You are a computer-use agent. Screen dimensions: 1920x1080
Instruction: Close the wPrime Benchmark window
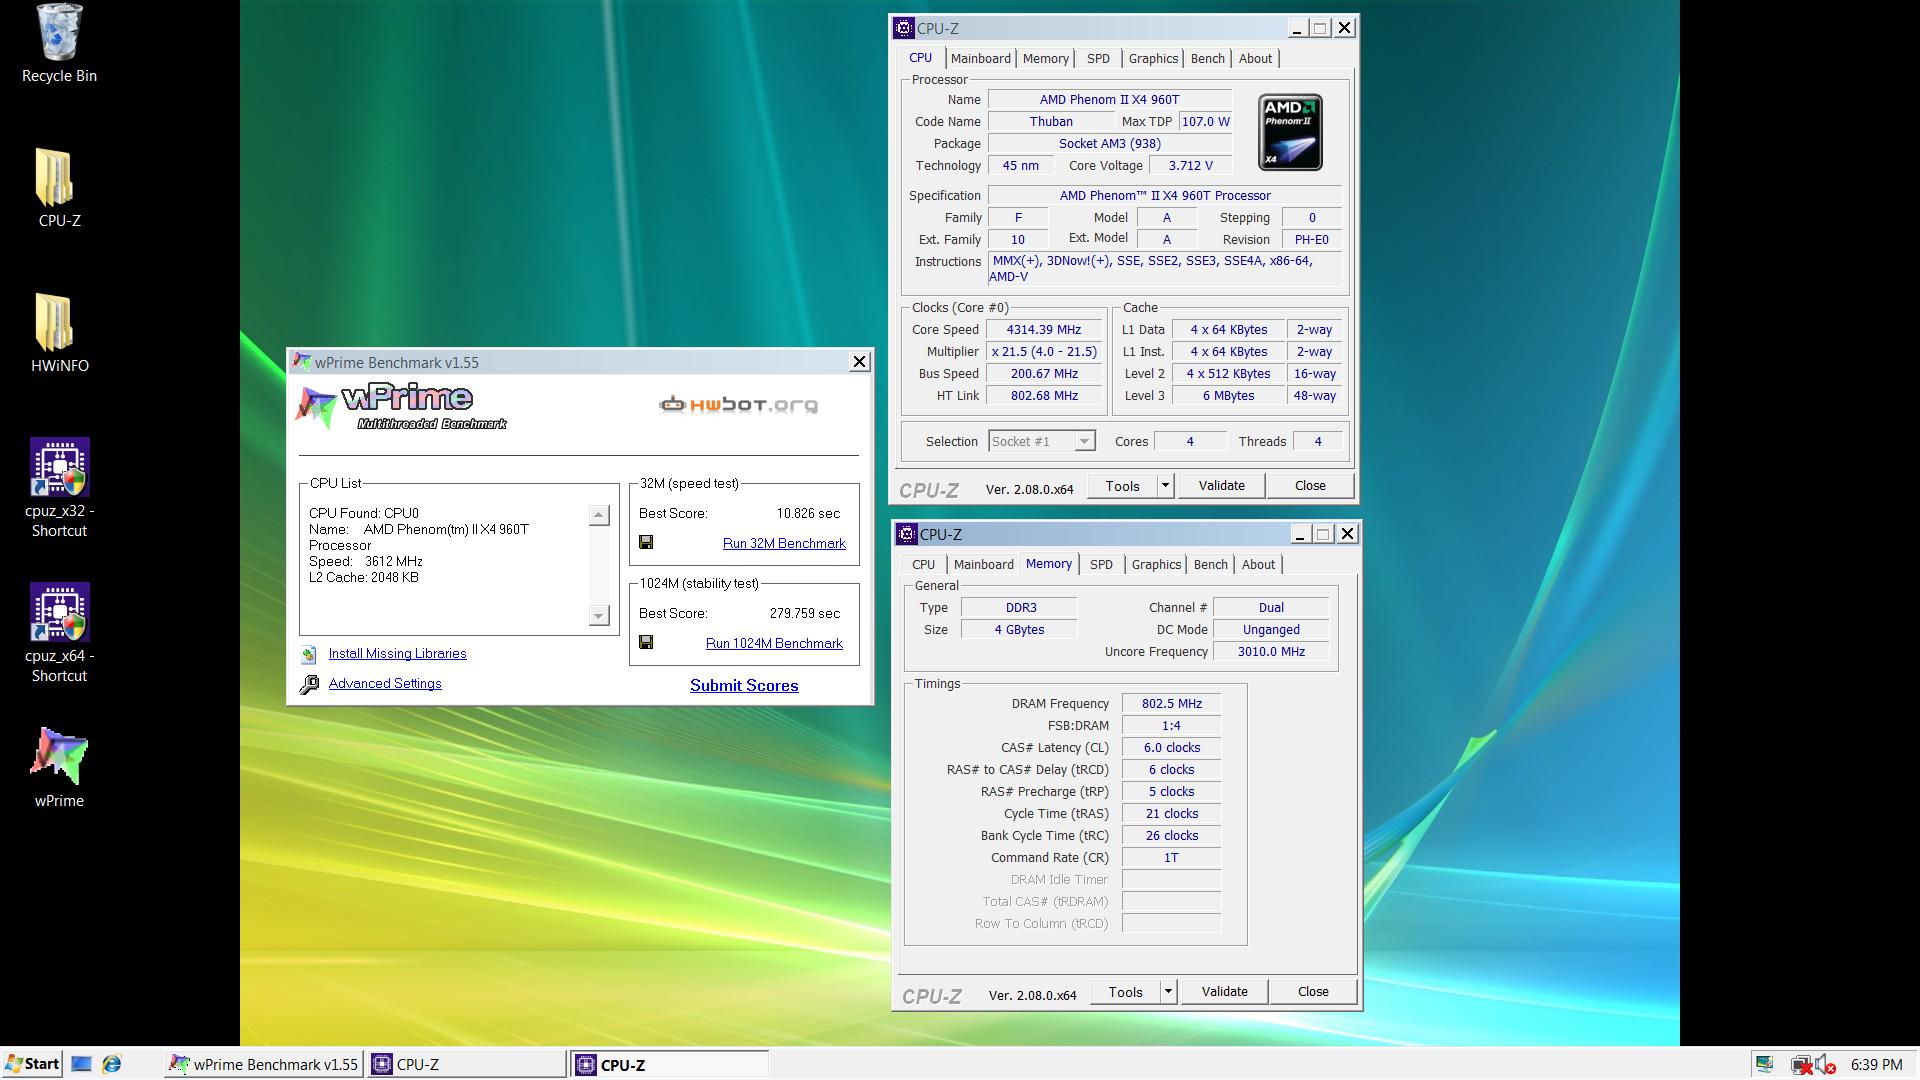tap(859, 362)
